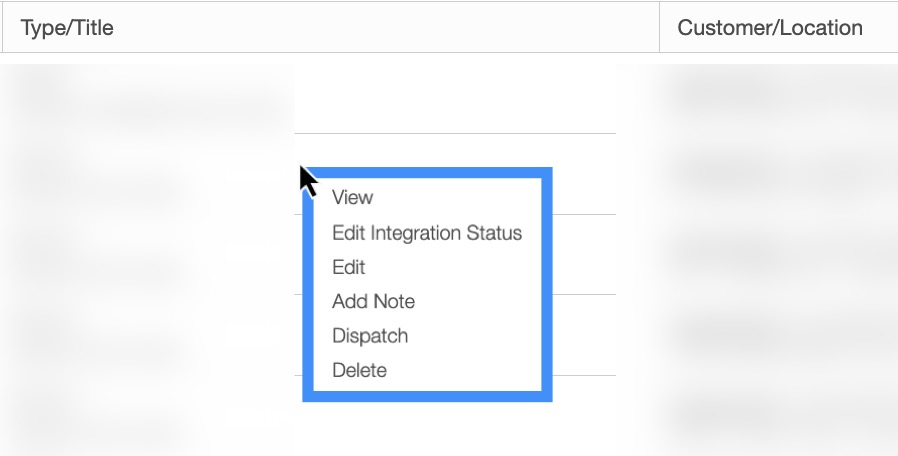The width and height of the screenshot is (898, 456).
Task: Select Add Note in the menu
Action: point(373,301)
